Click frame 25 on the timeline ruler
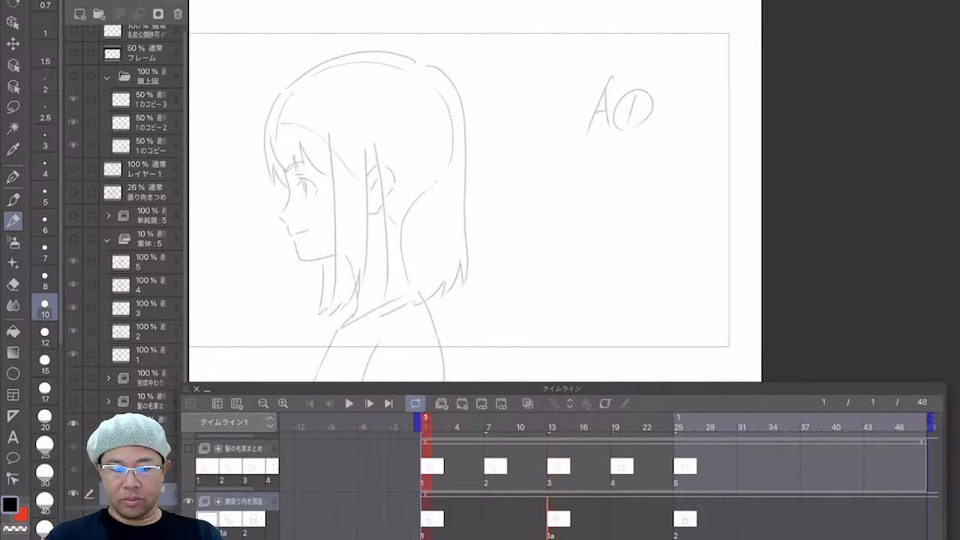 (x=678, y=427)
